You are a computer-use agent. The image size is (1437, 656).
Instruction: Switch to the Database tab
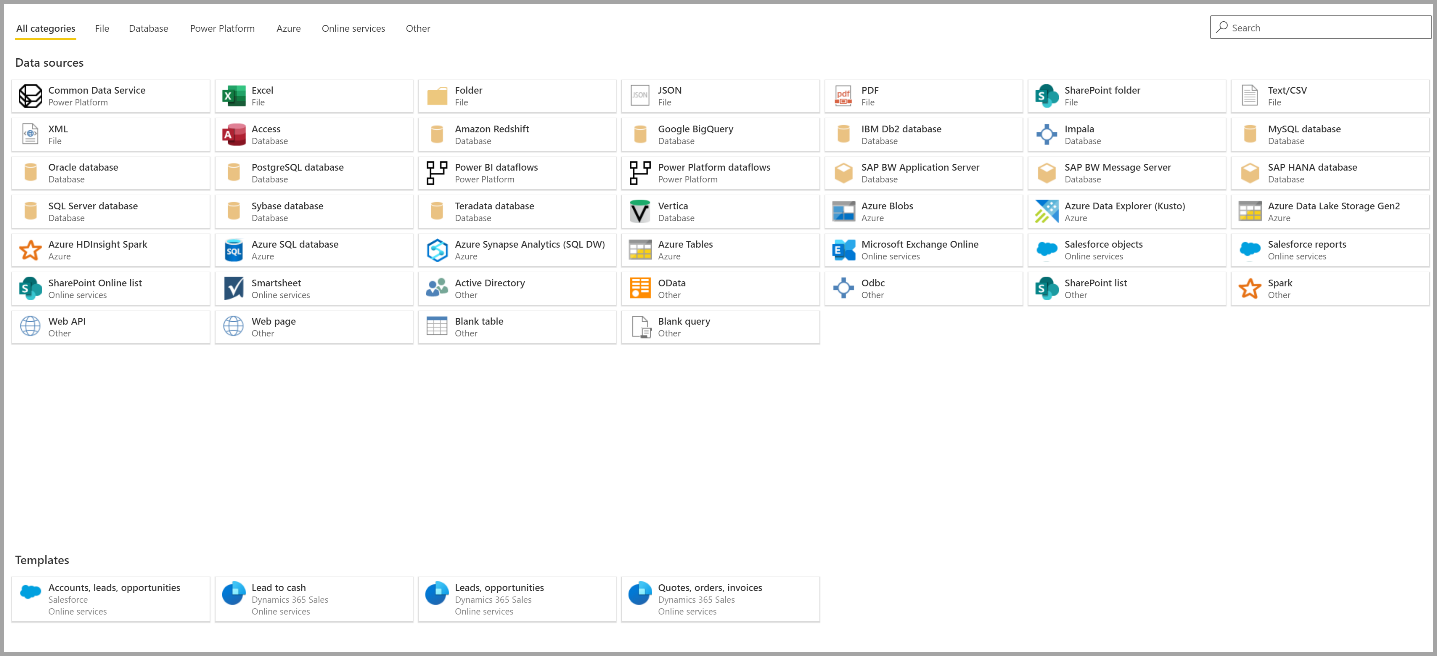(x=148, y=29)
